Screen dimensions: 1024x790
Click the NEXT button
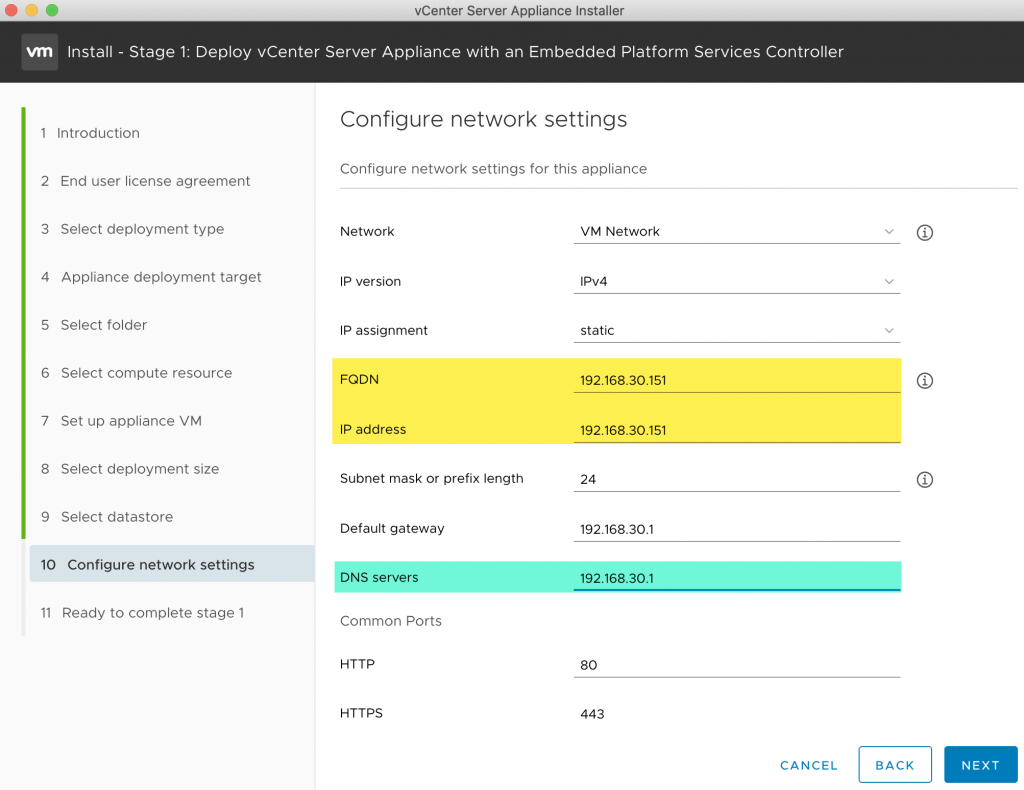pyautogui.click(x=980, y=764)
